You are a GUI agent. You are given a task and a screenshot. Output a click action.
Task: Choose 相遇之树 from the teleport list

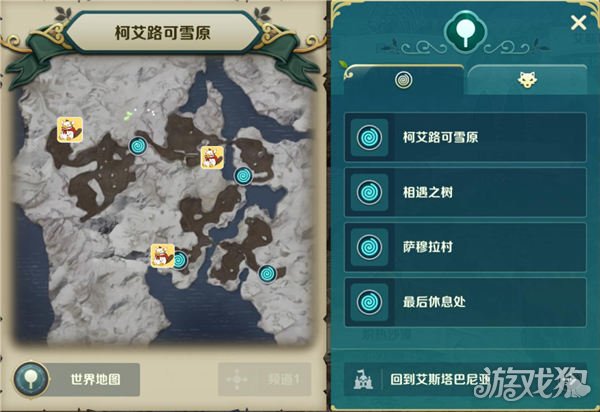click(465, 192)
